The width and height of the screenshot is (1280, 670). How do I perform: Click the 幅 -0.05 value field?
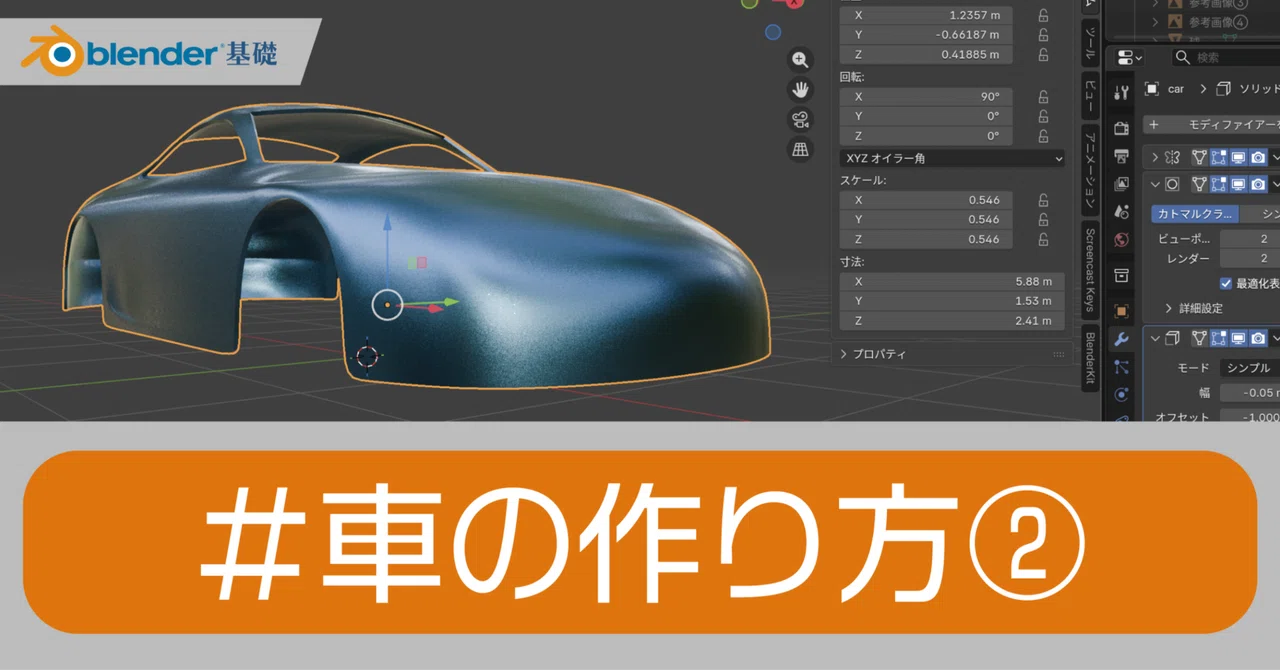coord(1250,393)
